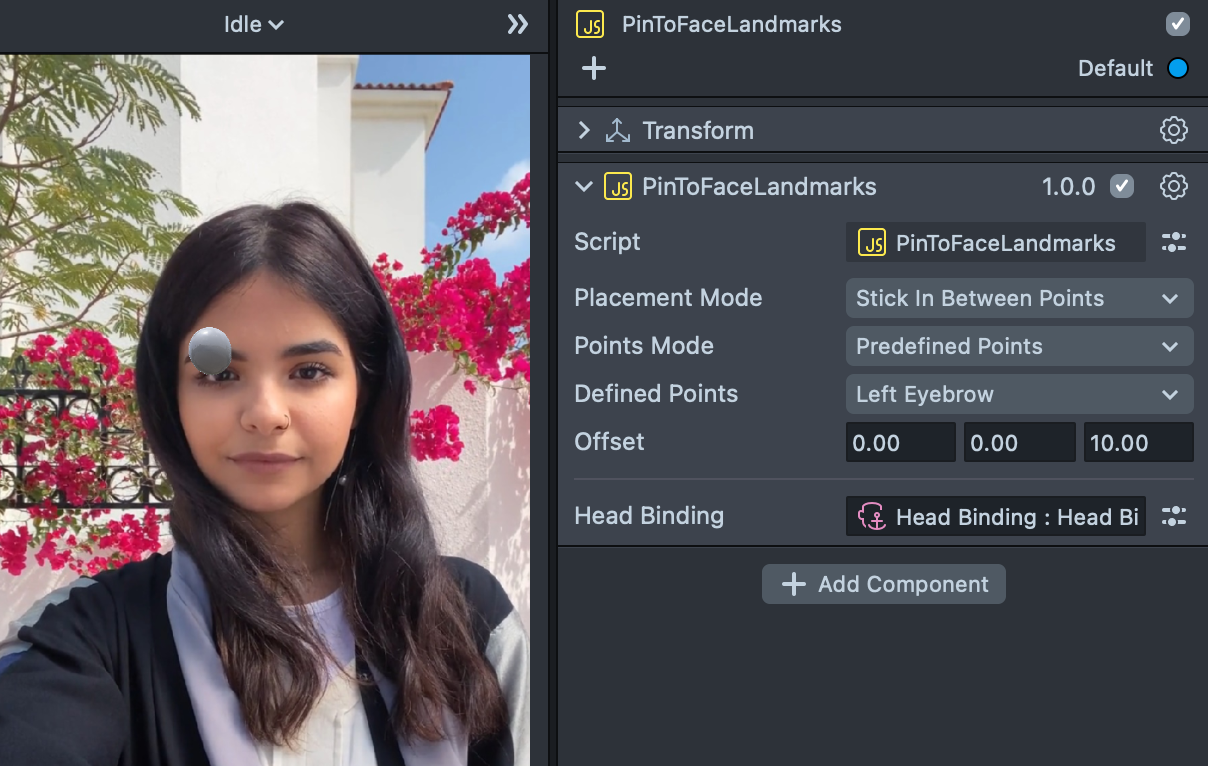Image resolution: width=1208 pixels, height=766 pixels.
Task: Click the Script field picker icon
Action: click(1173, 242)
